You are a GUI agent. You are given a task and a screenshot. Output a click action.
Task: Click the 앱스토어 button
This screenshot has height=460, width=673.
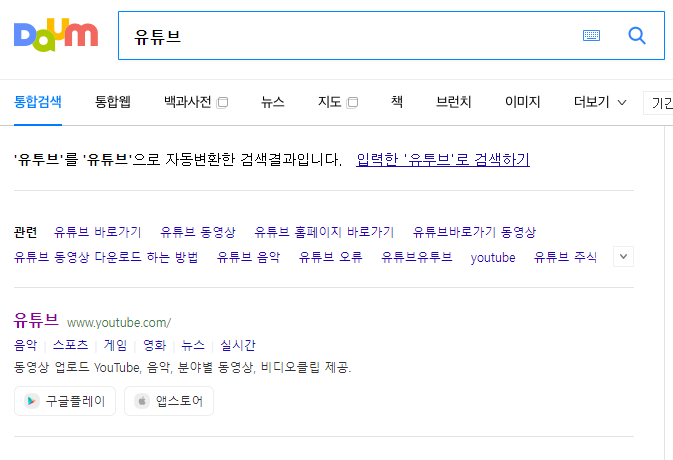169,401
